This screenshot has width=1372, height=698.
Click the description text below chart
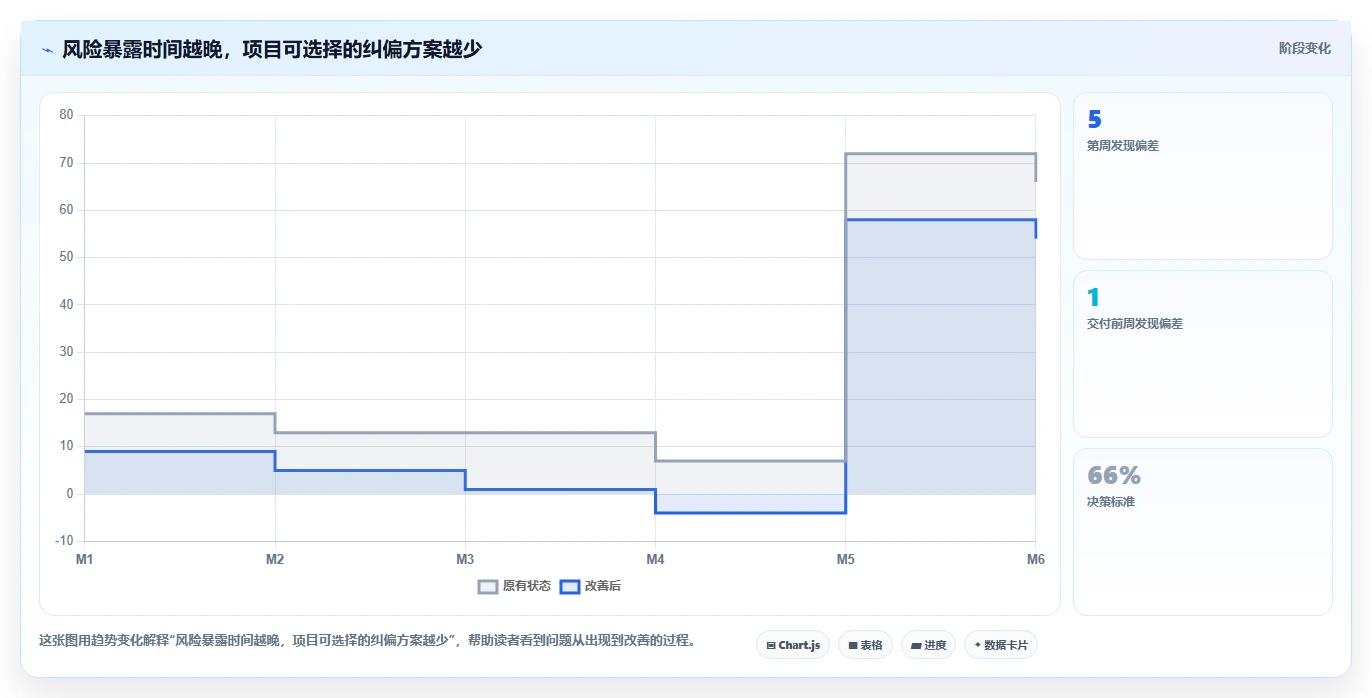point(367,640)
